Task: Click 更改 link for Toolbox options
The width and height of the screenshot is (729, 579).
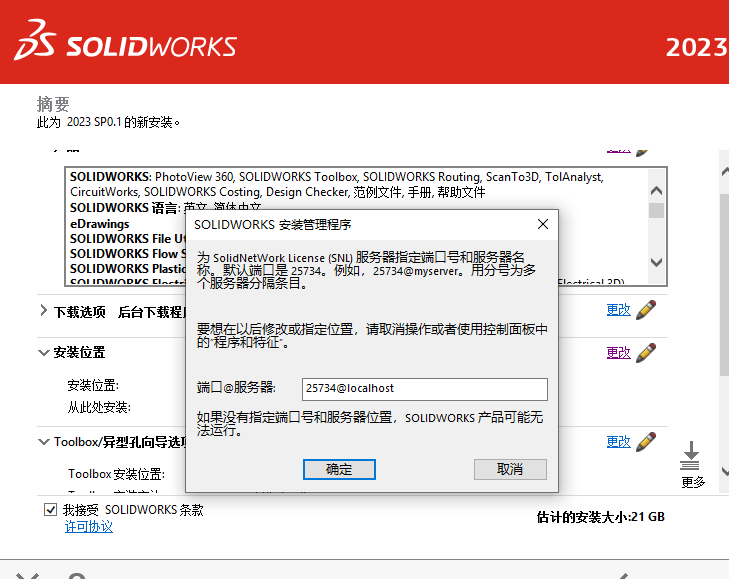Action: pyautogui.click(x=618, y=442)
